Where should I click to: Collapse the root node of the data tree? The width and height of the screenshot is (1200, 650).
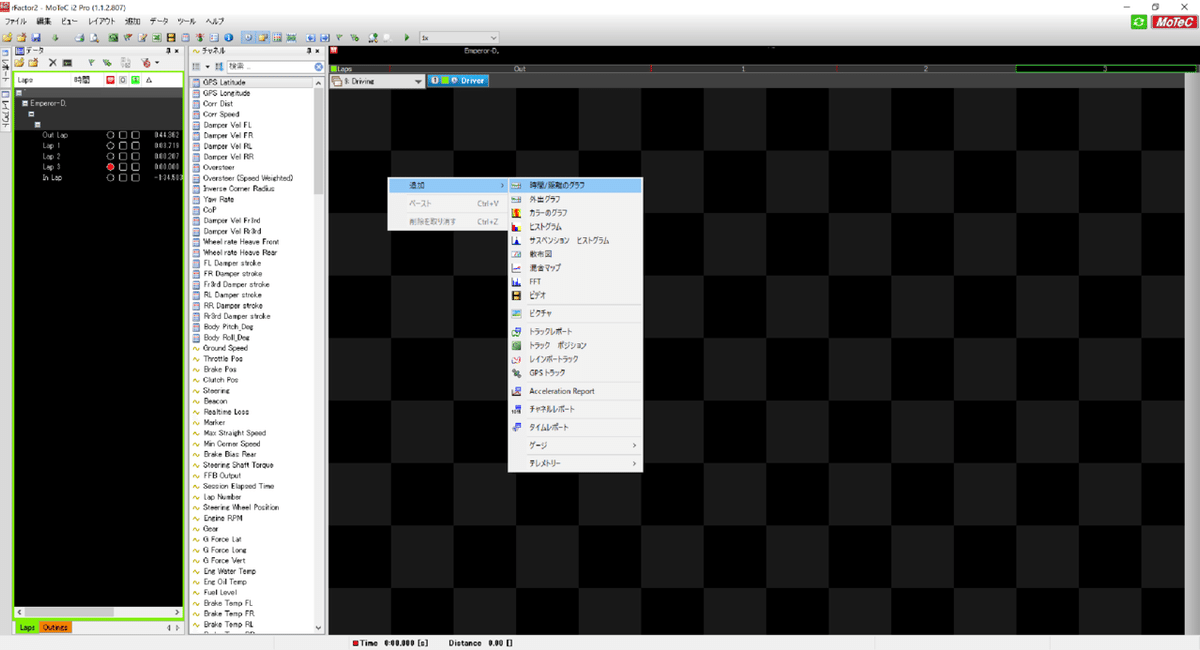tap(18, 93)
